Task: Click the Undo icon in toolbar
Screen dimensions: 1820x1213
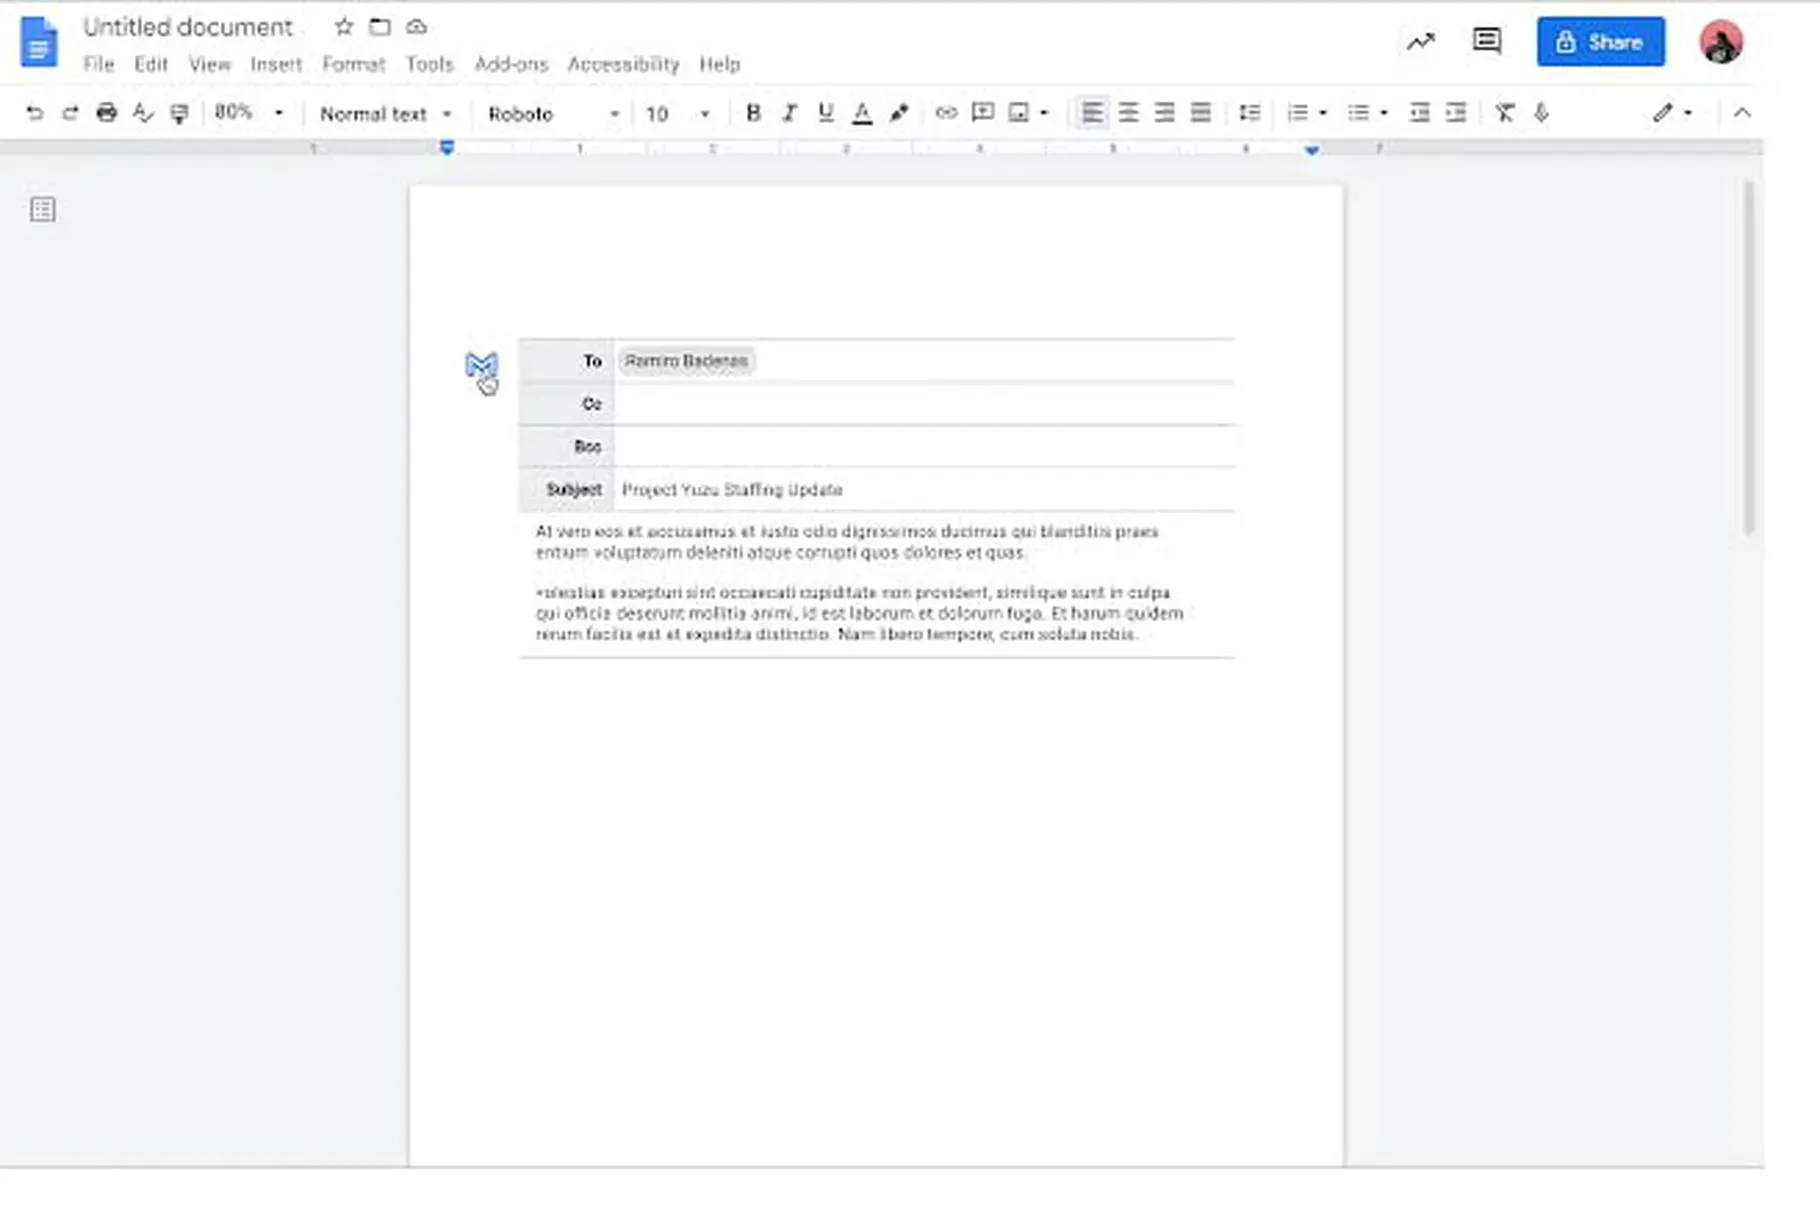Action: point(34,113)
